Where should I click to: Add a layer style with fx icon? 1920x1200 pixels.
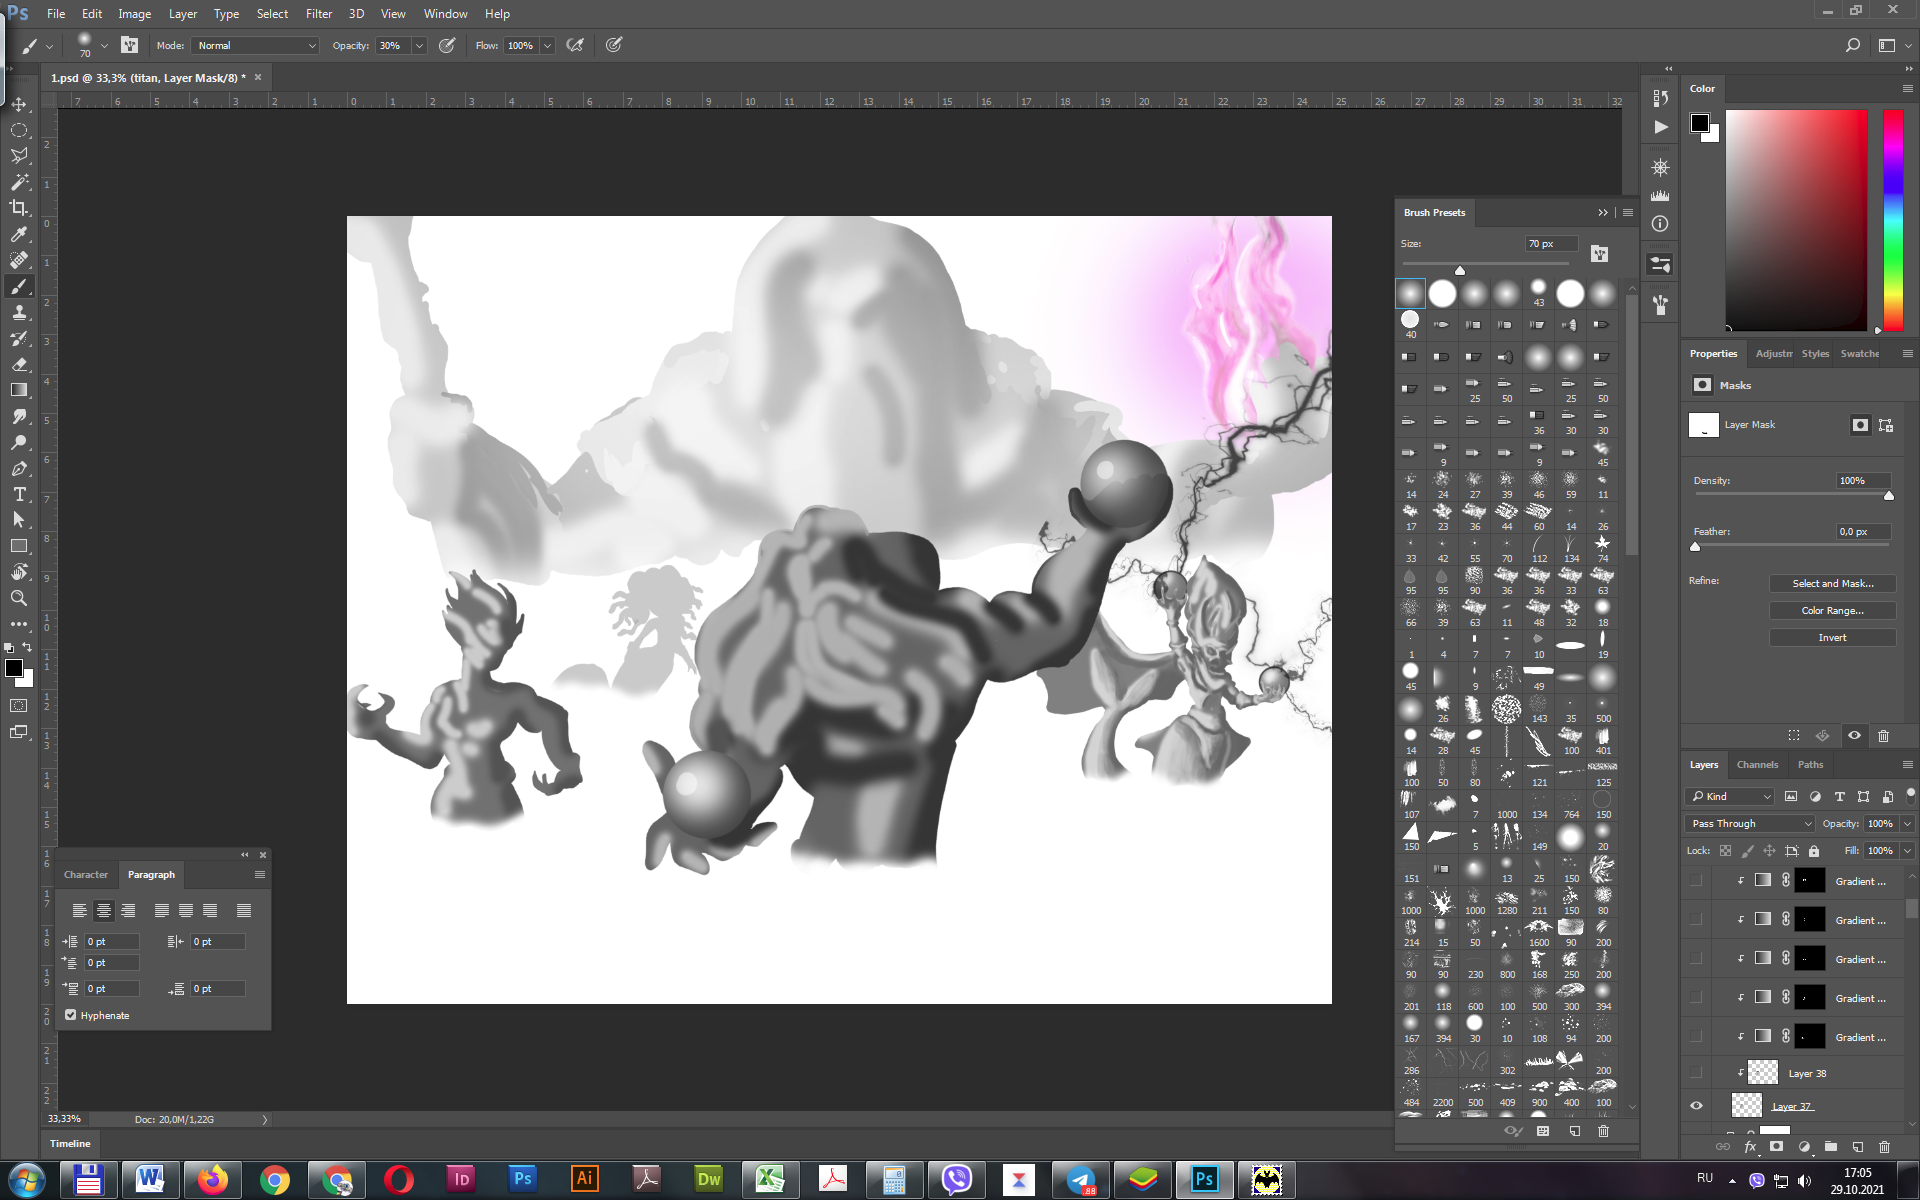point(1750,1147)
